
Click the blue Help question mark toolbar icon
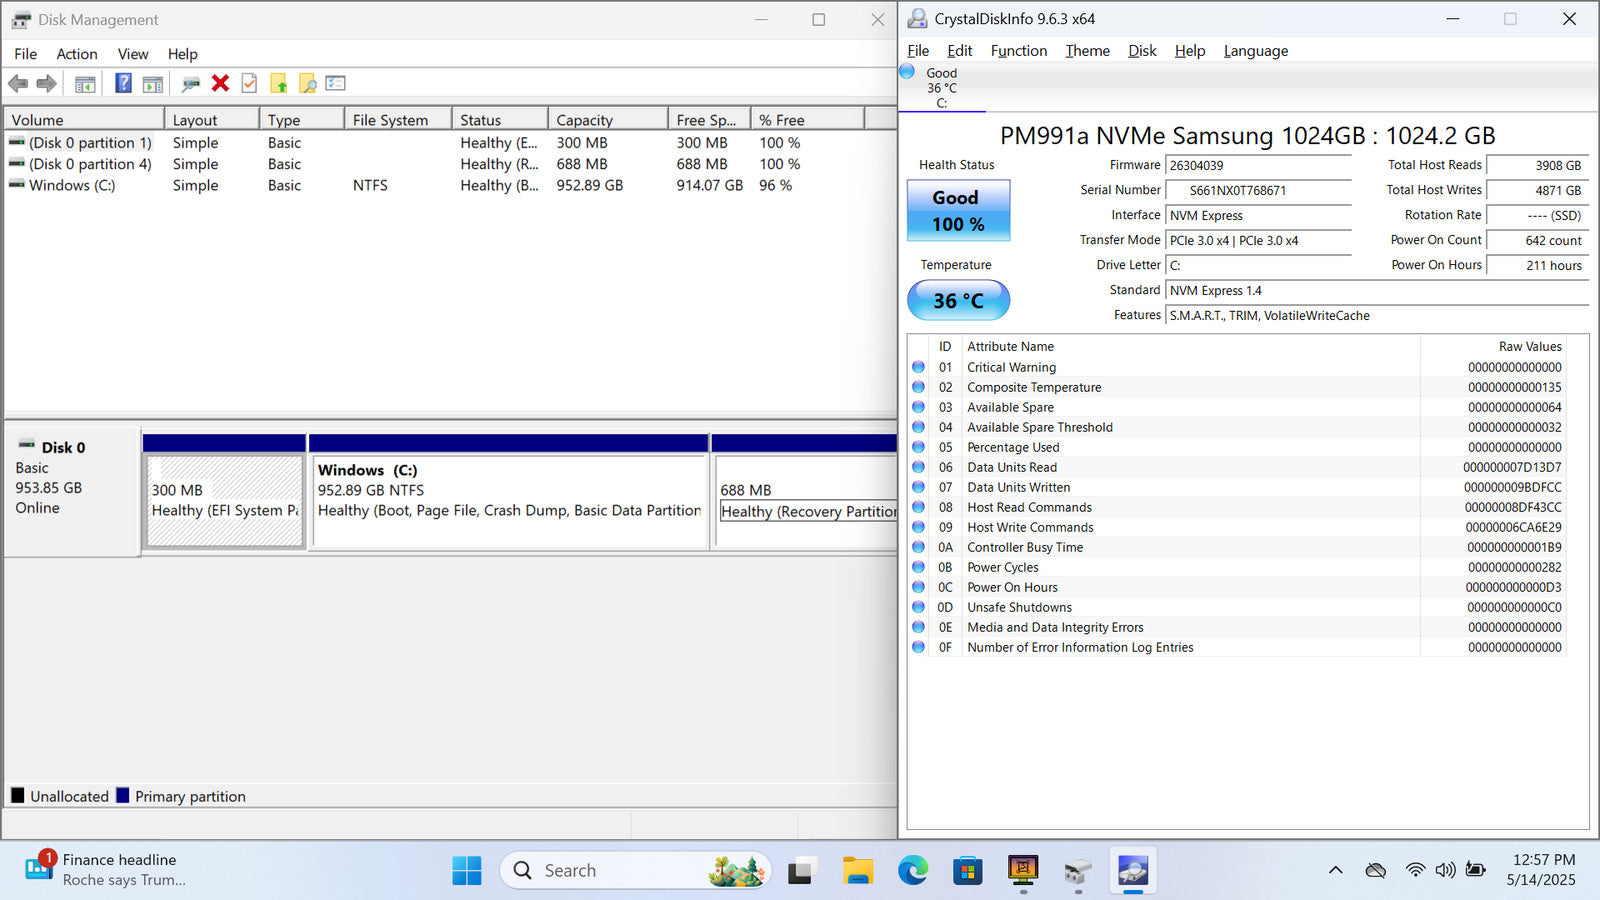(x=123, y=84)
